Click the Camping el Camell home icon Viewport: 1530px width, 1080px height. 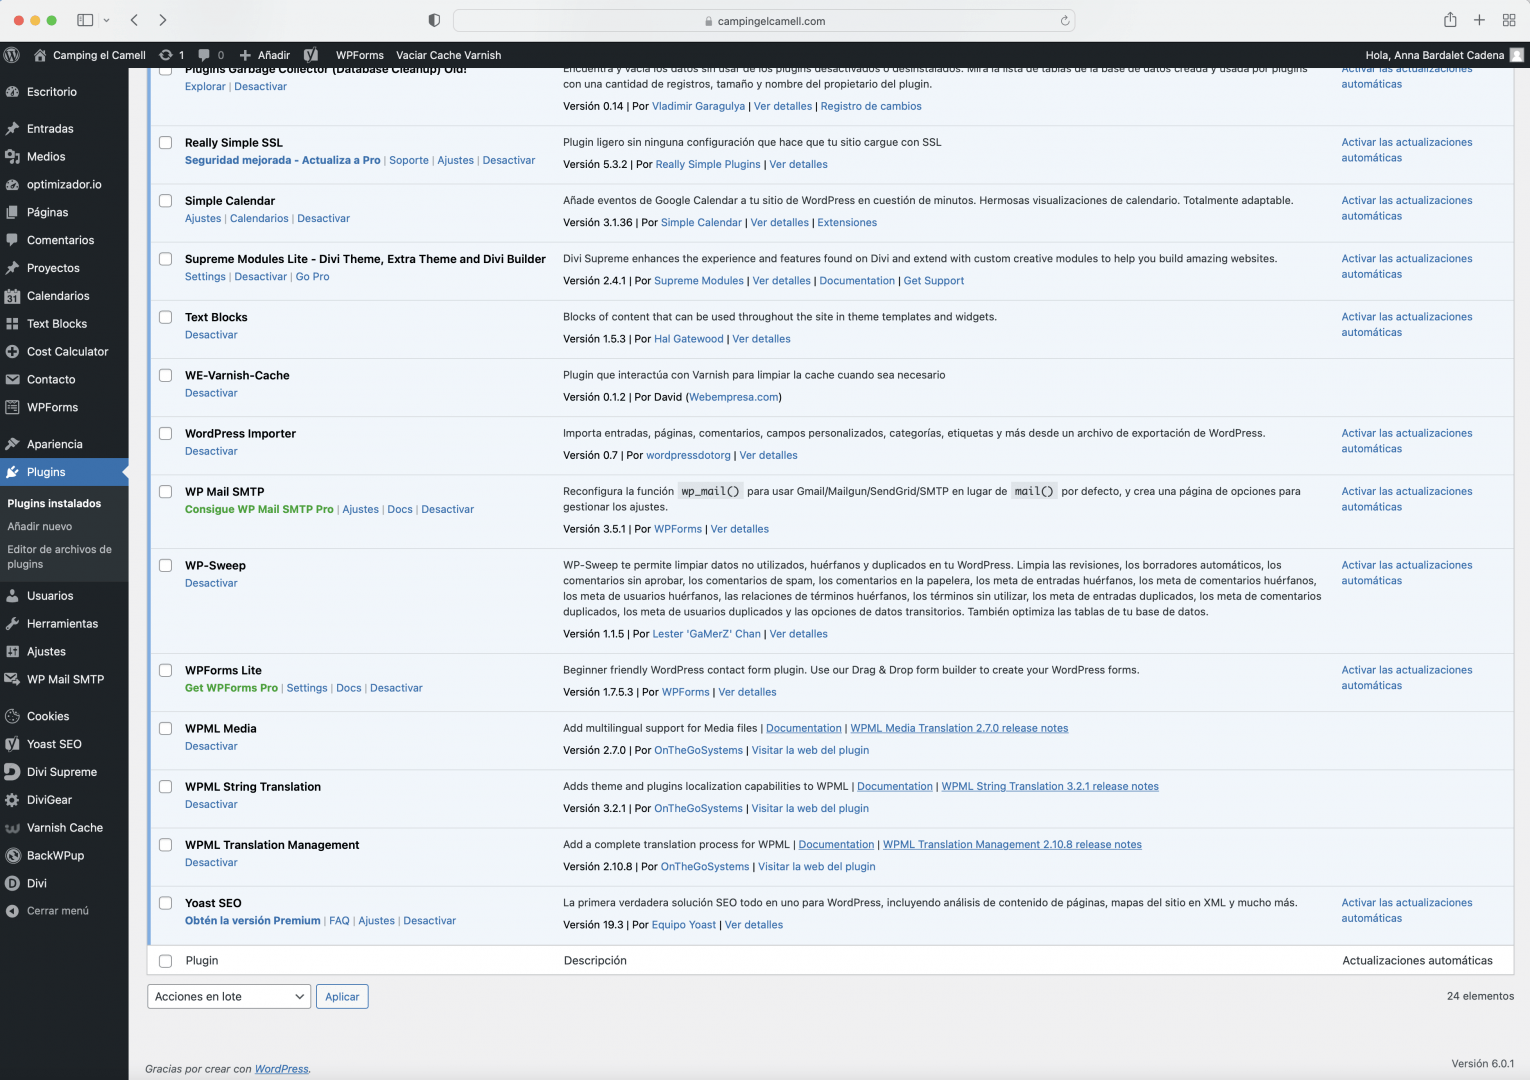click(40, 55)
